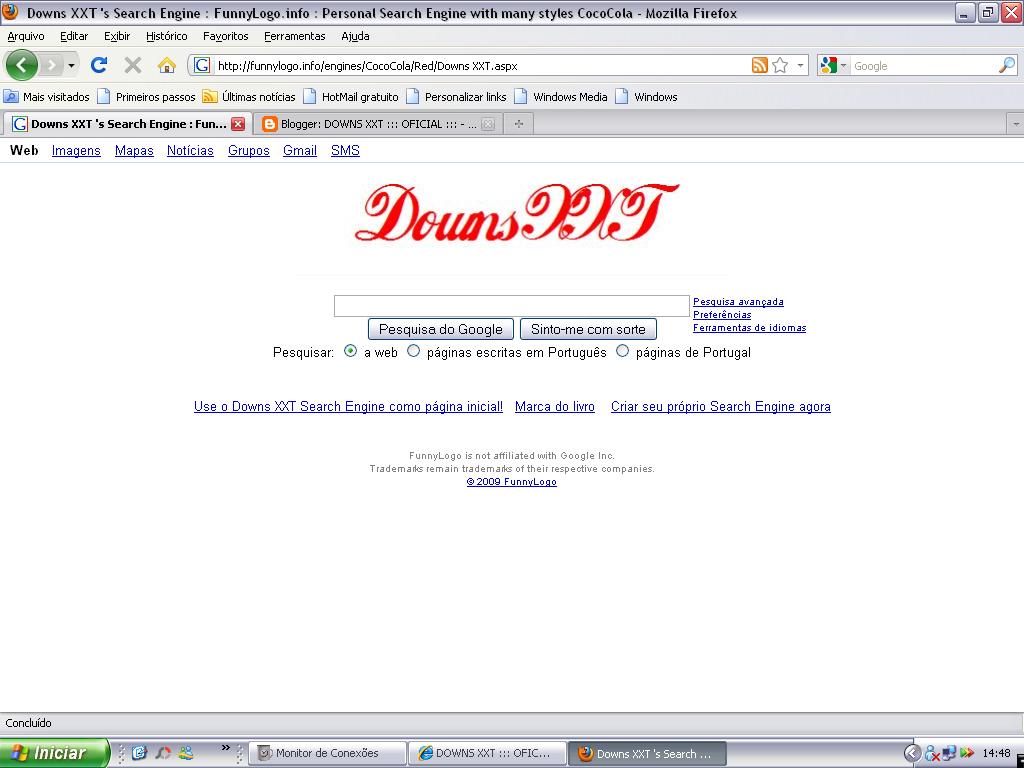Select 'páginas escritas em Português' radio button
The height and width of the screenshot is (768, 1024).
[413, 351]
